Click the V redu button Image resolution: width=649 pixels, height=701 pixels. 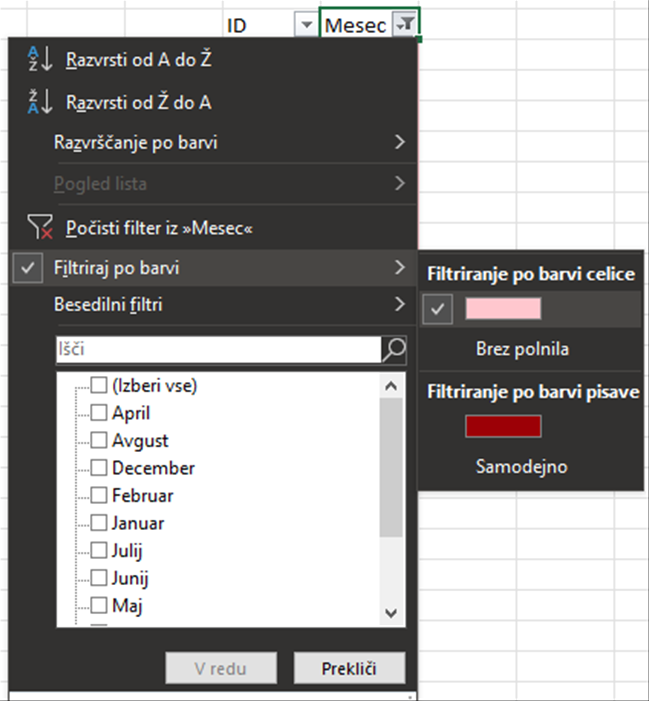point(221,668)
